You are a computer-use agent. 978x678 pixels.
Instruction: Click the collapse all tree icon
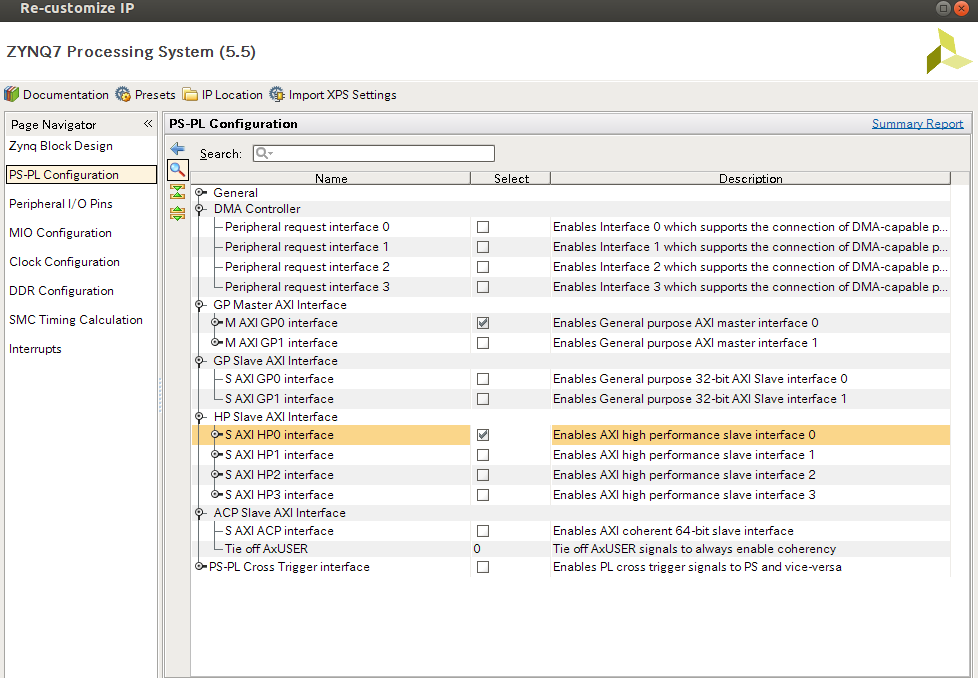tap(178, 191)
